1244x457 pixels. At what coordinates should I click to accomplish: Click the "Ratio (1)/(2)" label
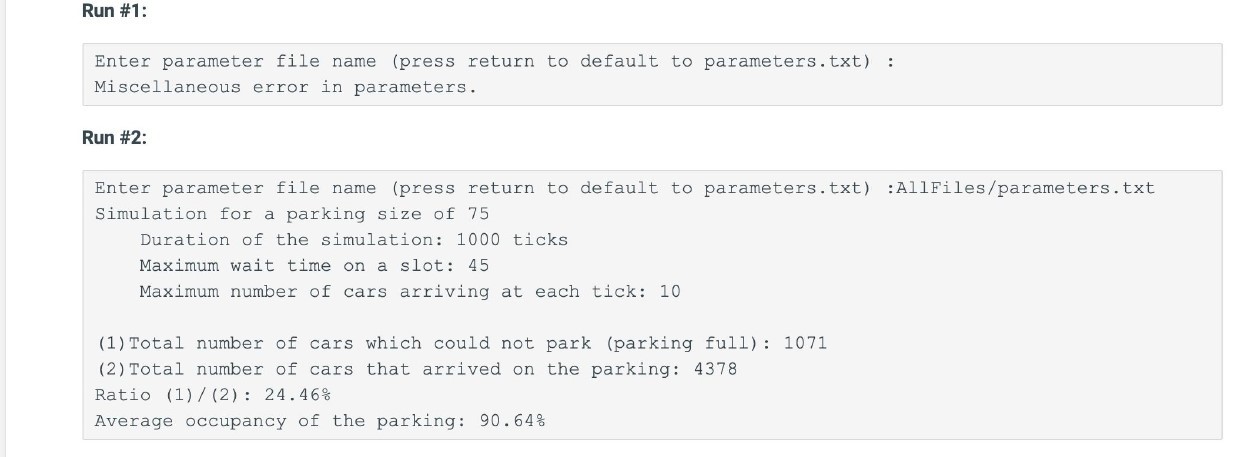click(x=174, y=395)
